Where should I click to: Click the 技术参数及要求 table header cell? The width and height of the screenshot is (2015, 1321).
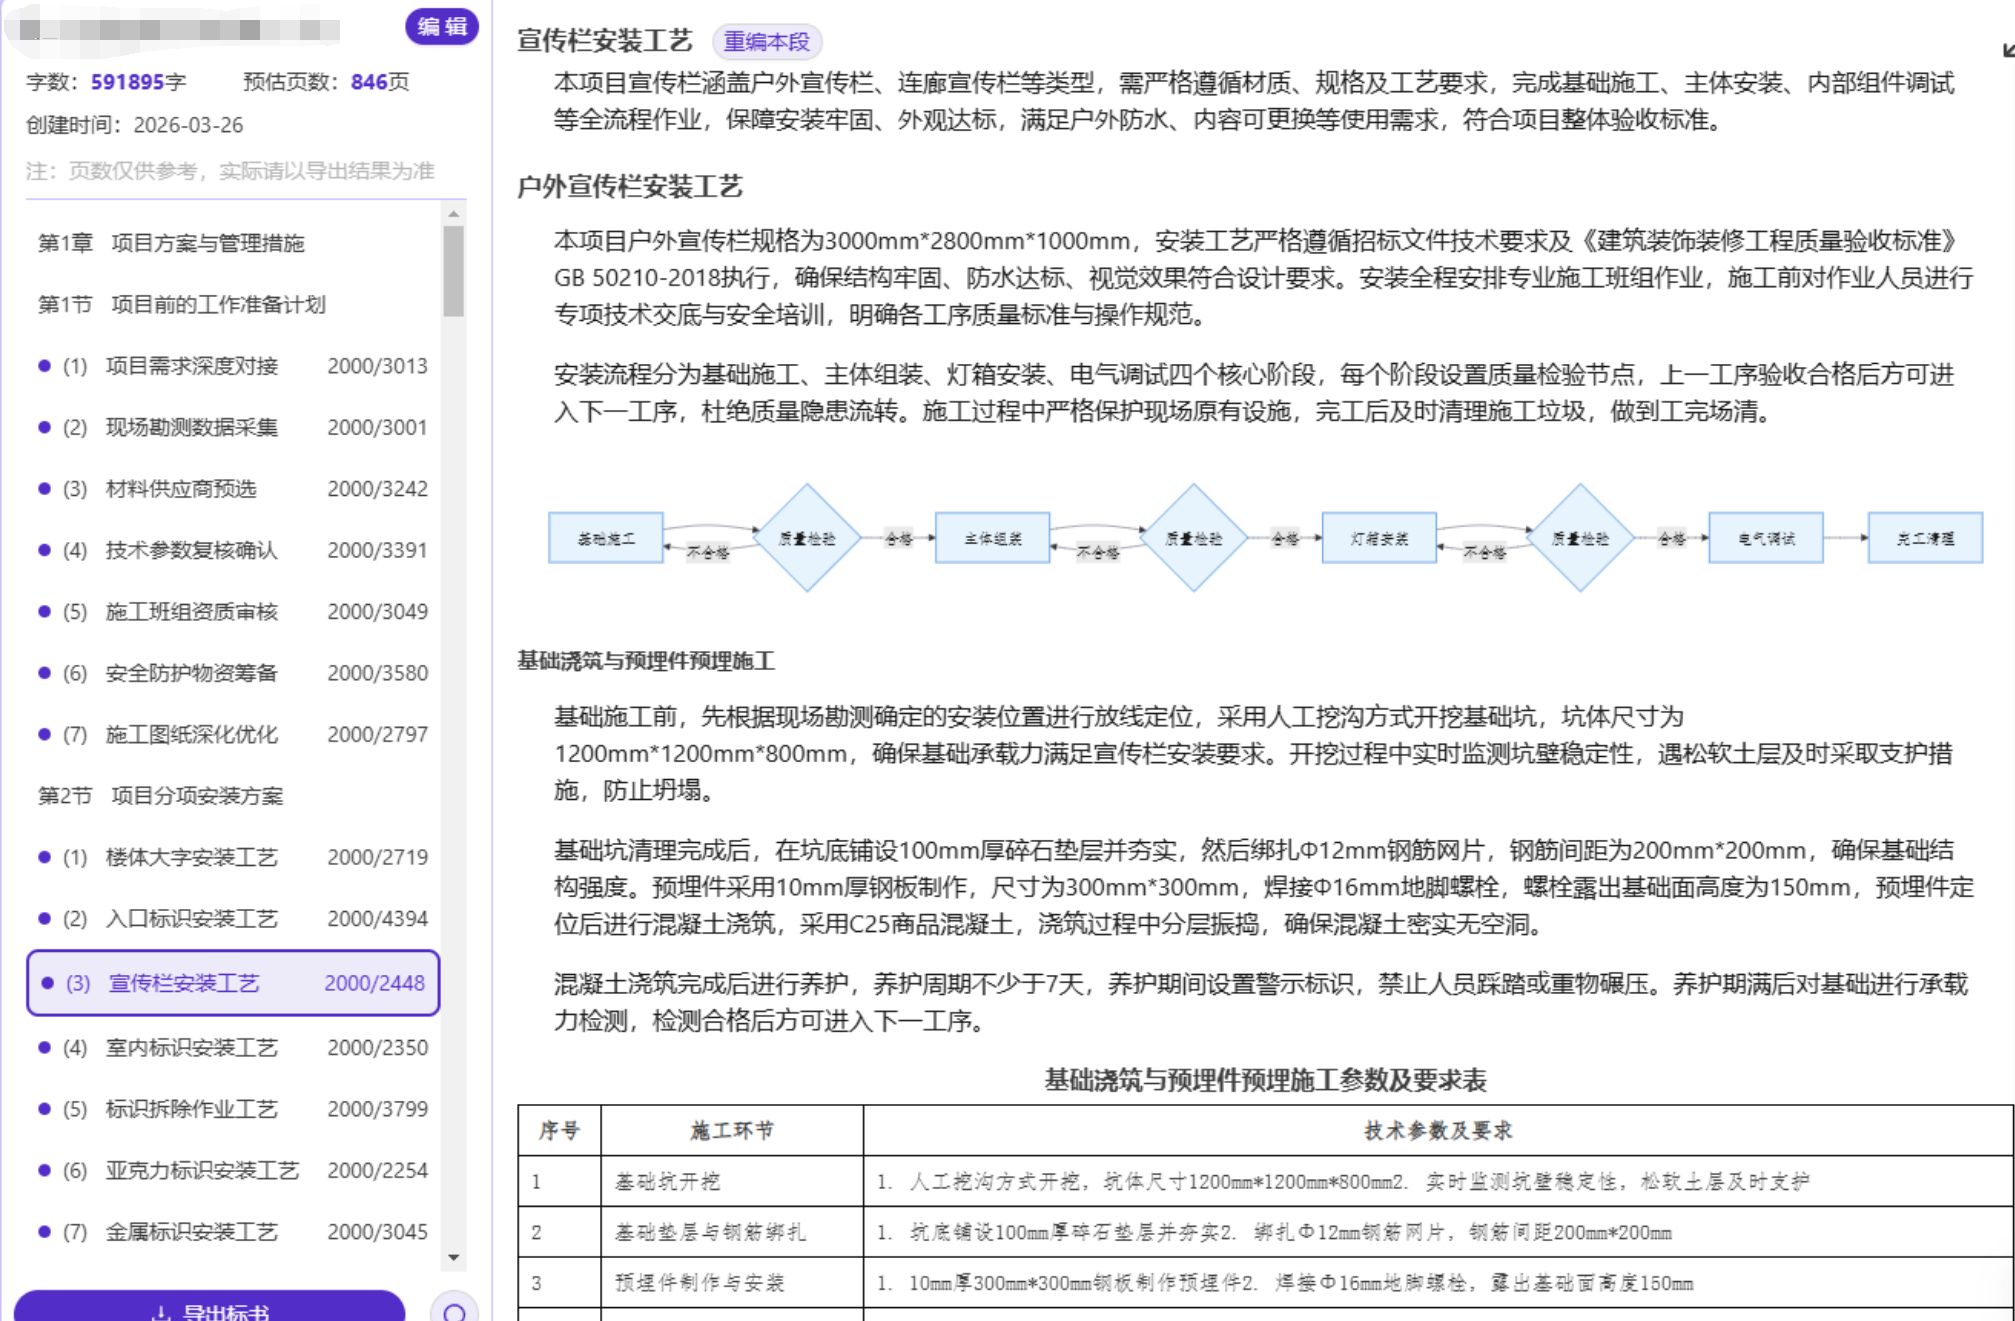[x=1438, y=1130]
